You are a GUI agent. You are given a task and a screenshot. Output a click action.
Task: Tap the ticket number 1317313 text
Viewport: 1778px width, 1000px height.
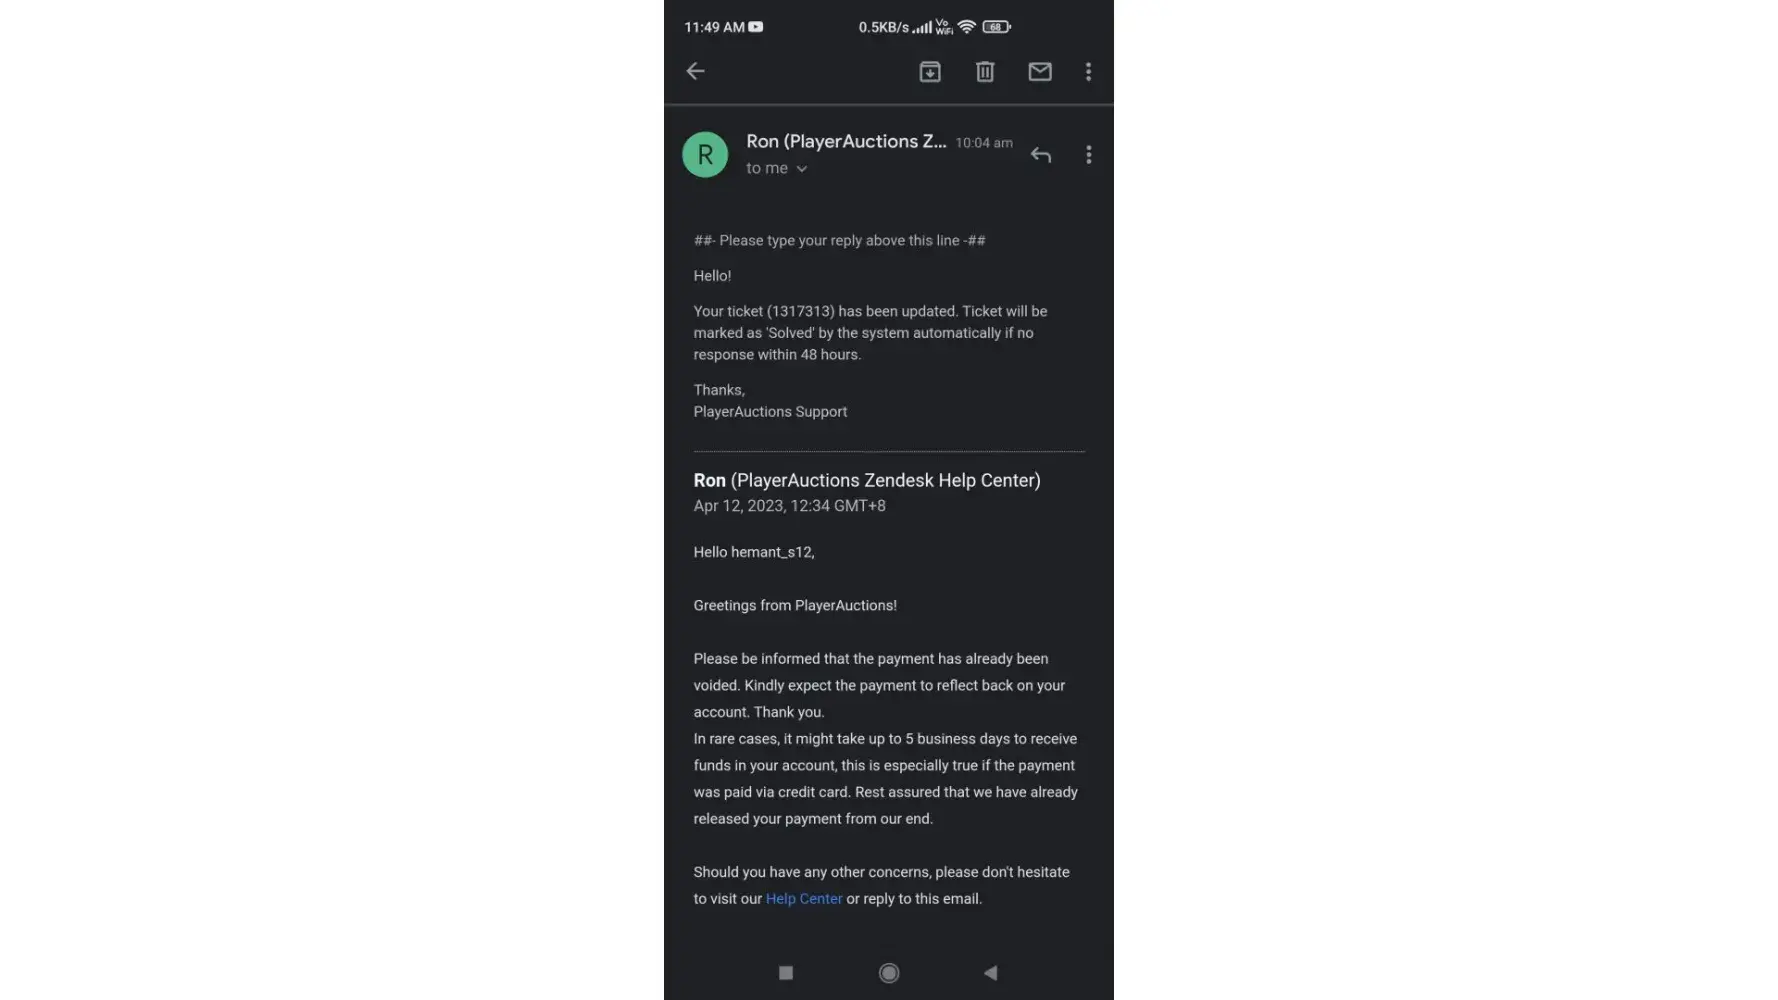pyautogui.click(x=800, y=311)
